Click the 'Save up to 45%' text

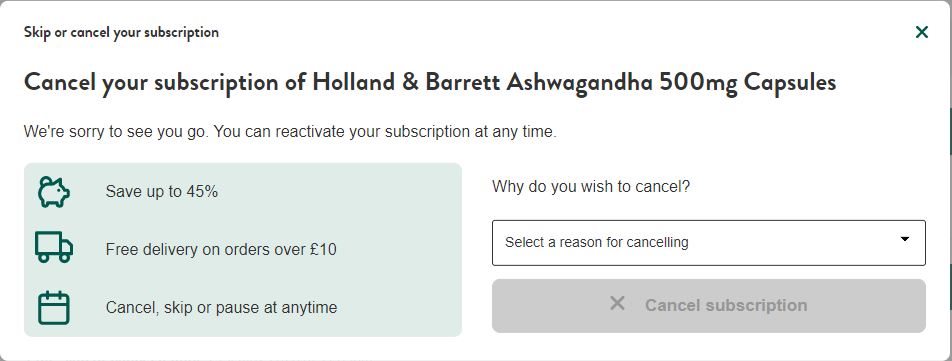(162, 192)
